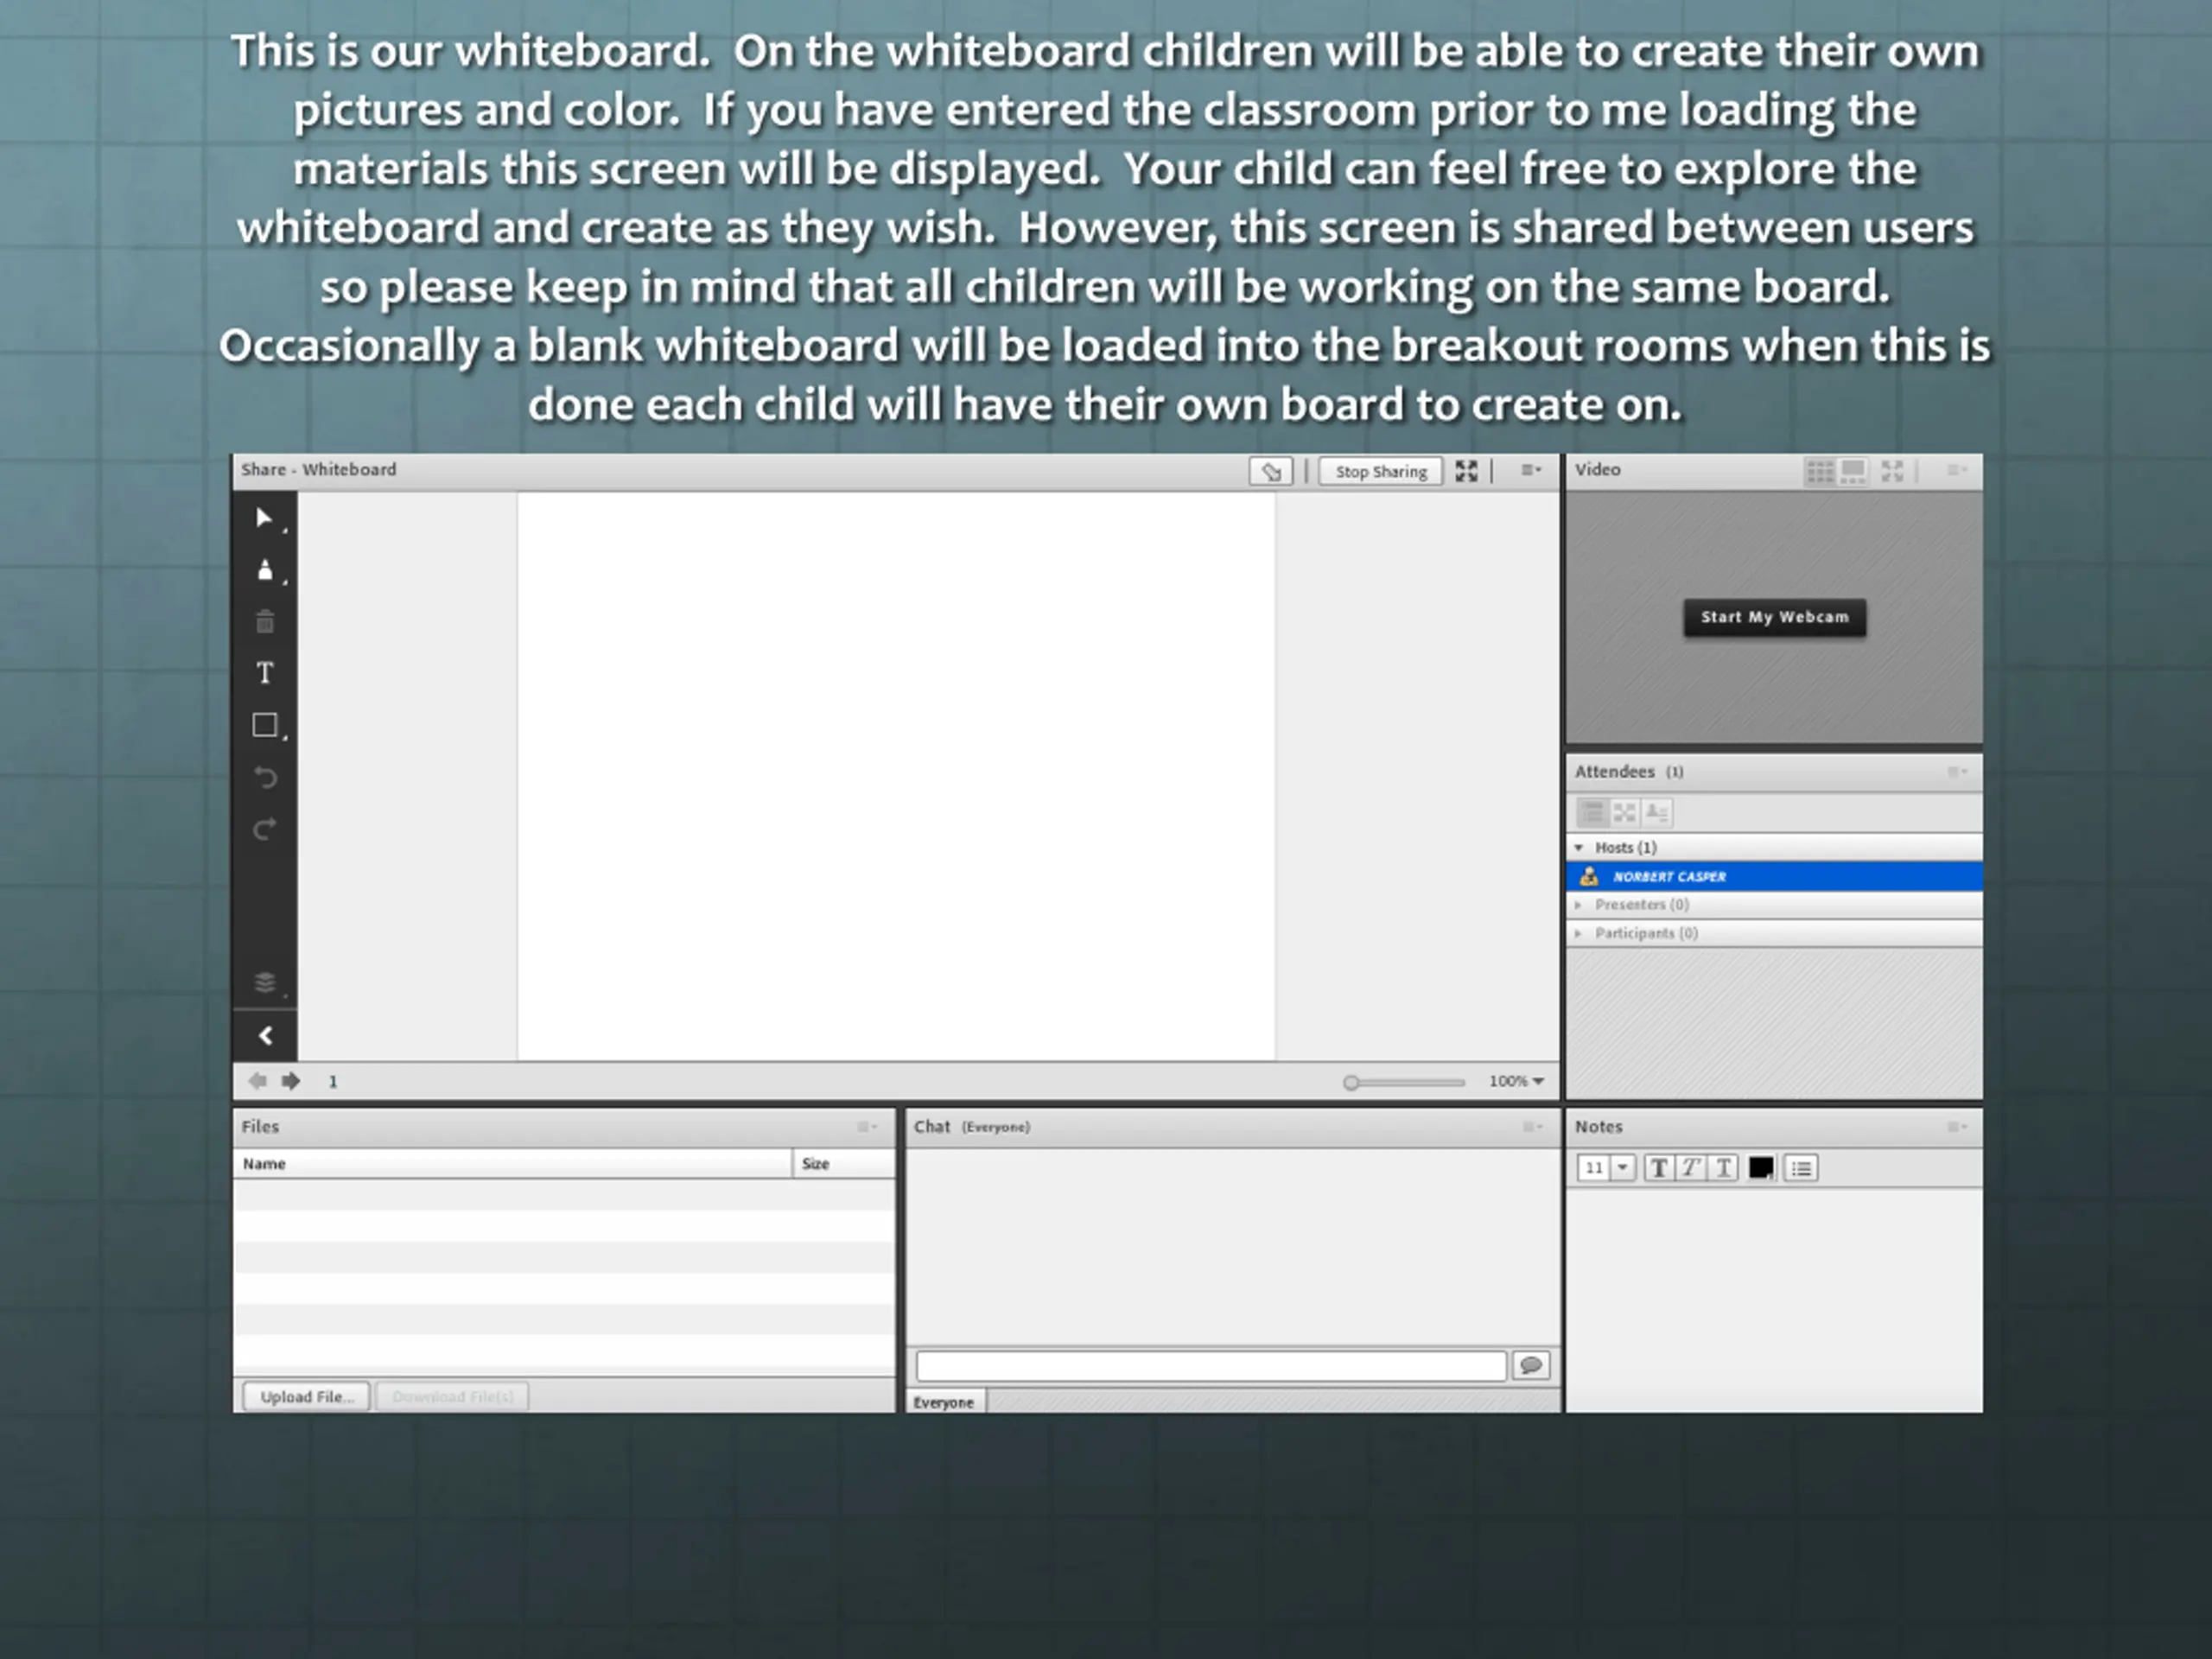Viewport: 2212px width, 1659px height.
Task: Click the chat send message icon
Action: click(1531, 1365)
